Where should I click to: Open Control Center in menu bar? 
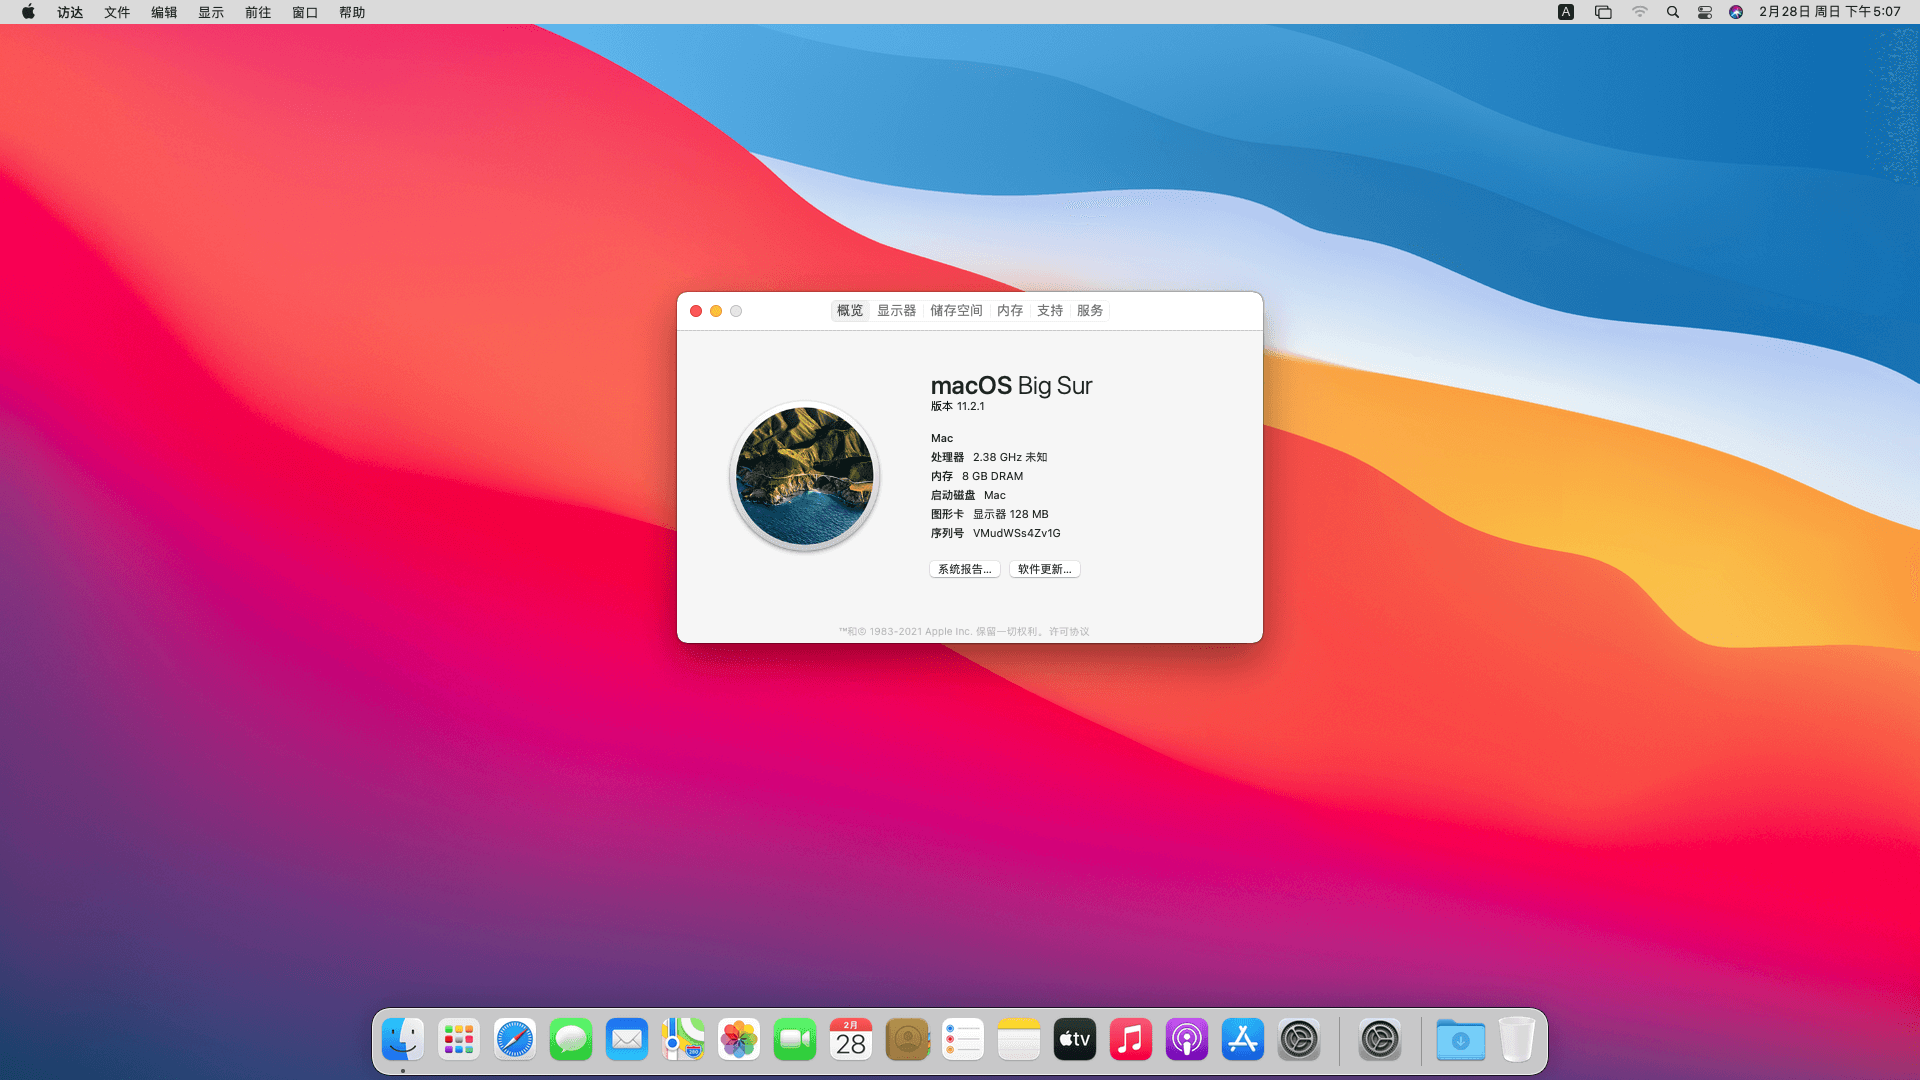pos(1705,12)
